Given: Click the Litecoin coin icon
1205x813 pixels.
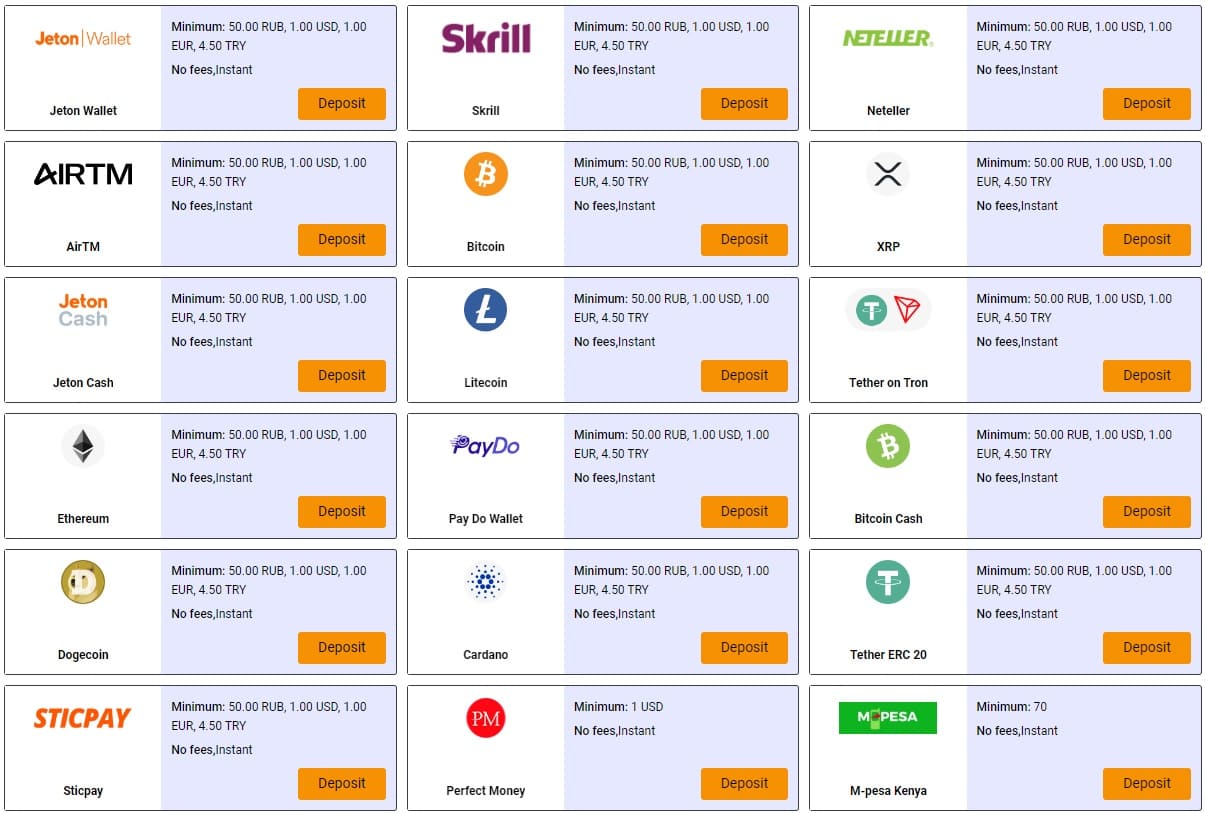Looking at the screenshot, I should pos(485,310).
